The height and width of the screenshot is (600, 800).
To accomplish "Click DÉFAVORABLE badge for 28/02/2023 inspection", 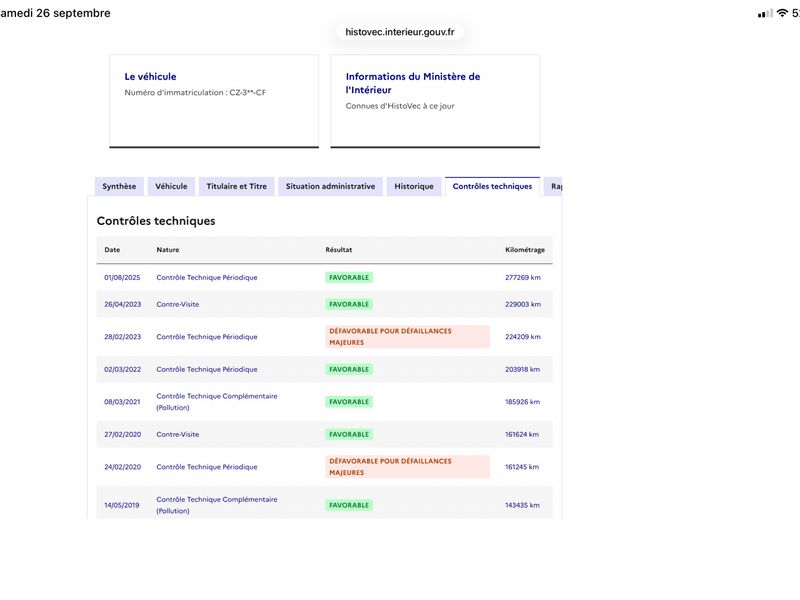I will click(x=408, y=337).
